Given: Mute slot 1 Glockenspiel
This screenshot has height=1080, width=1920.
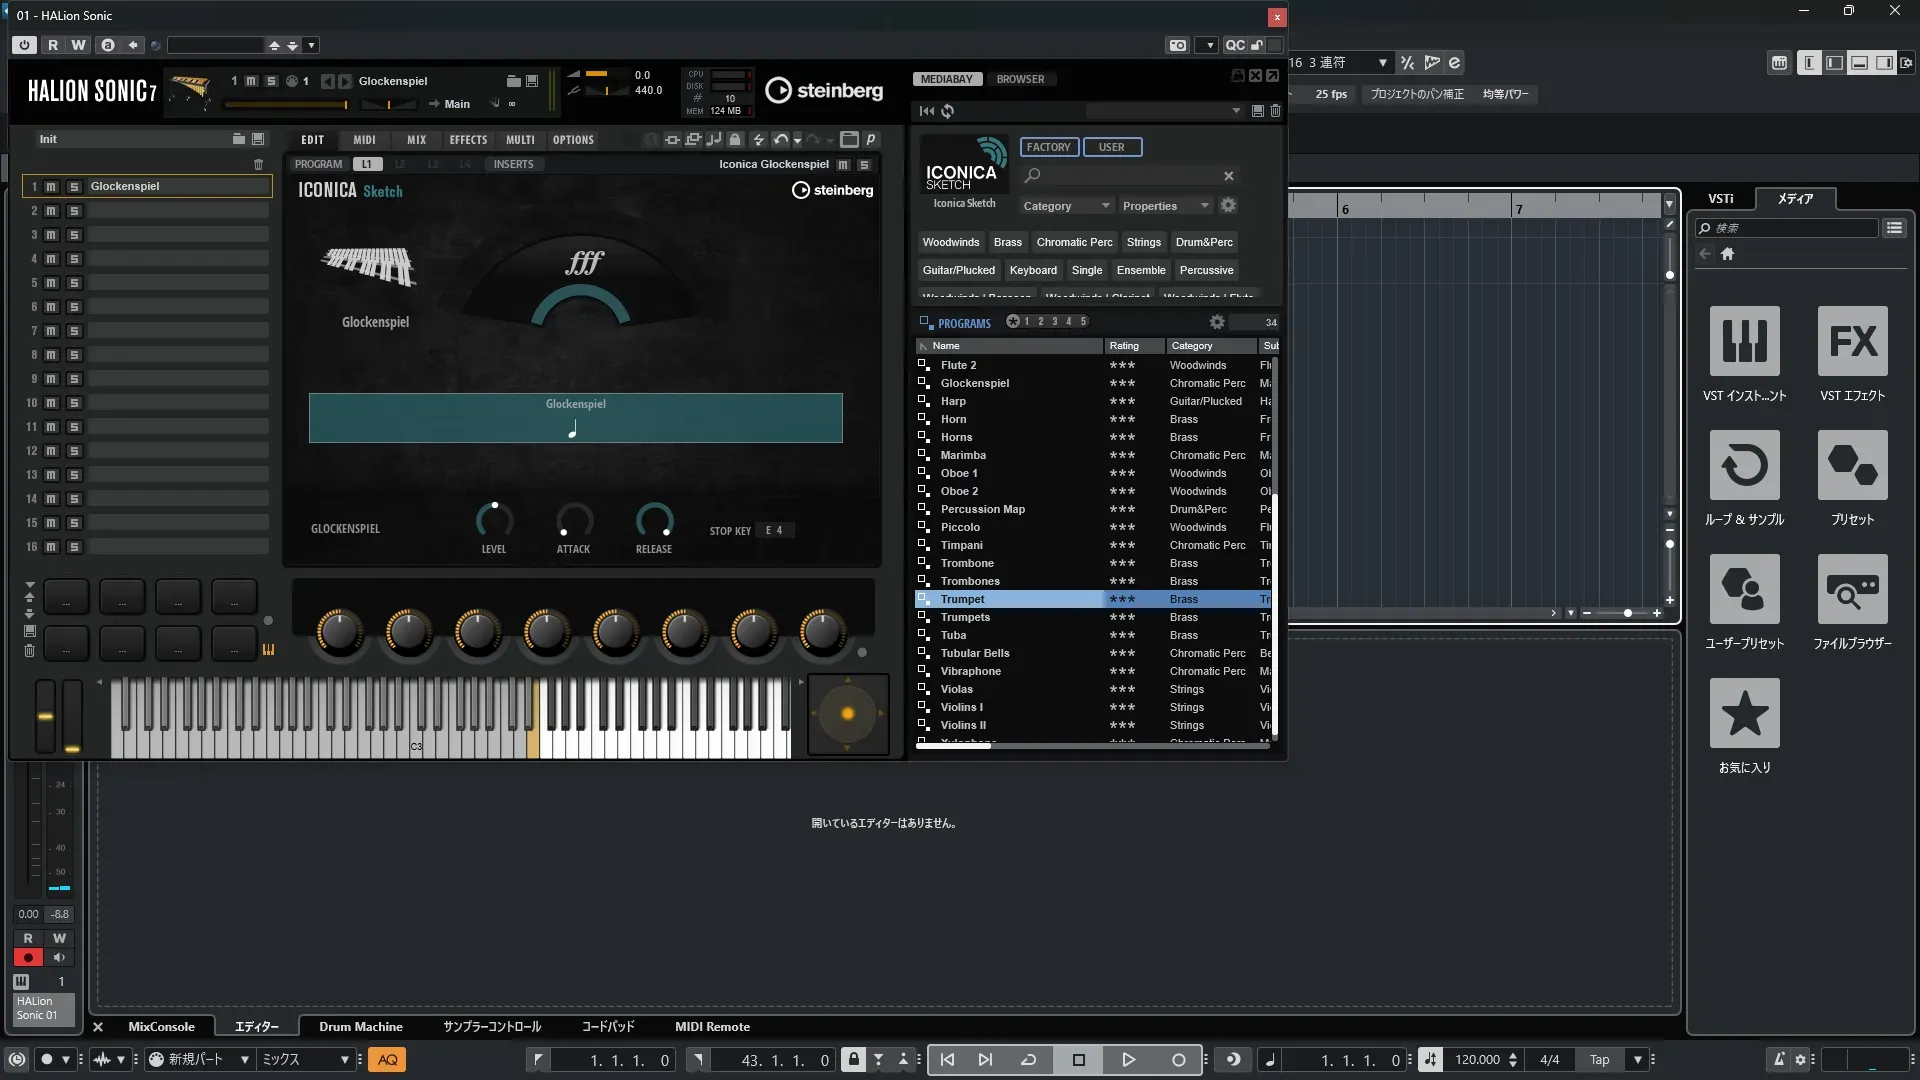Looking at the screenshot, I should point(51,187).
